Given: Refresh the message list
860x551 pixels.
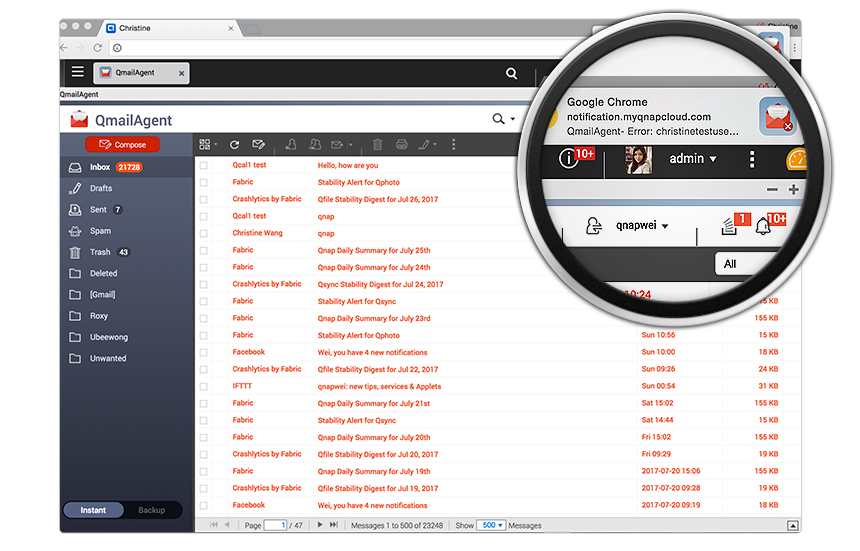Looking at the screenshot, I should coord(234,144).
